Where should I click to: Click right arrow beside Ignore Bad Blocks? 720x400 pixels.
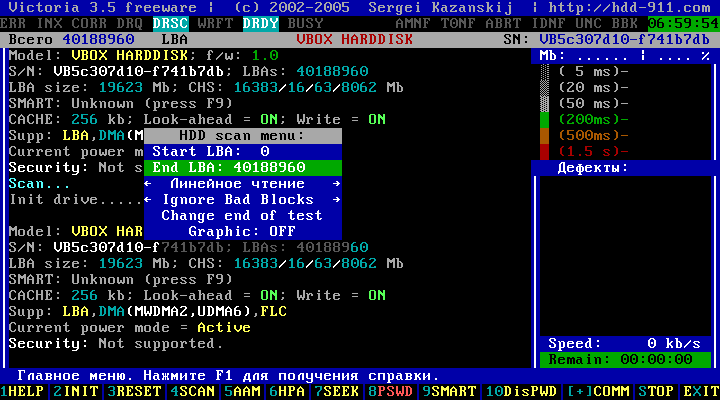click(x=337, y=200)
